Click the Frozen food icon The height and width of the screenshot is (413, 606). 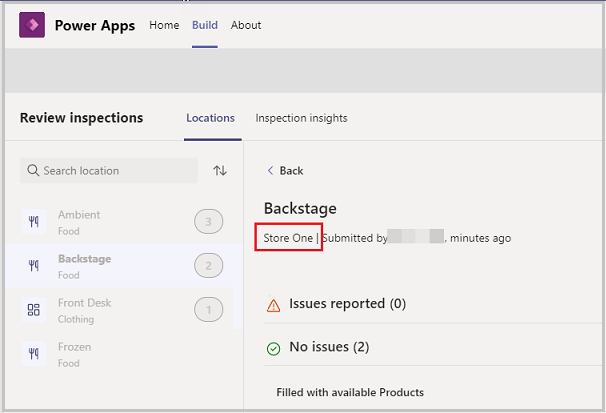pos(34,354)
